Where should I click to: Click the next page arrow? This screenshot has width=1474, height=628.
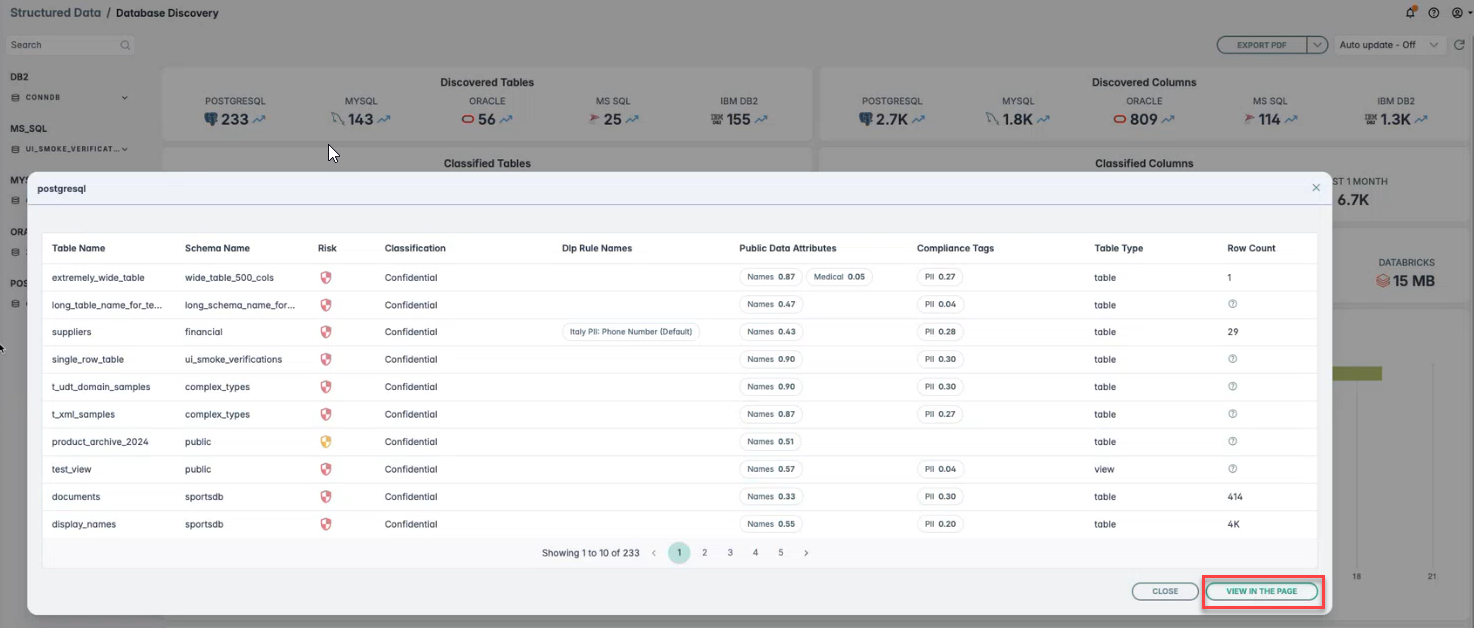tap(806, 553)
